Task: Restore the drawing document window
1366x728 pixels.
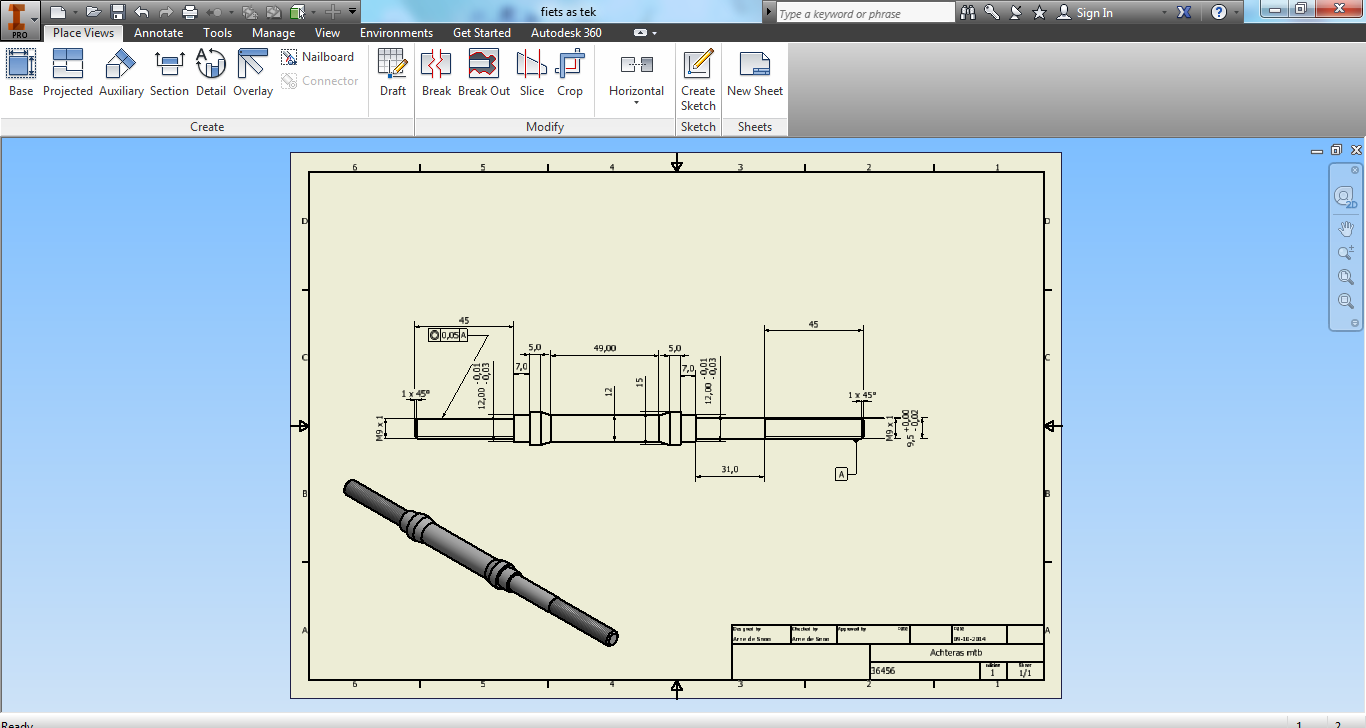Action: (1337, 150)
